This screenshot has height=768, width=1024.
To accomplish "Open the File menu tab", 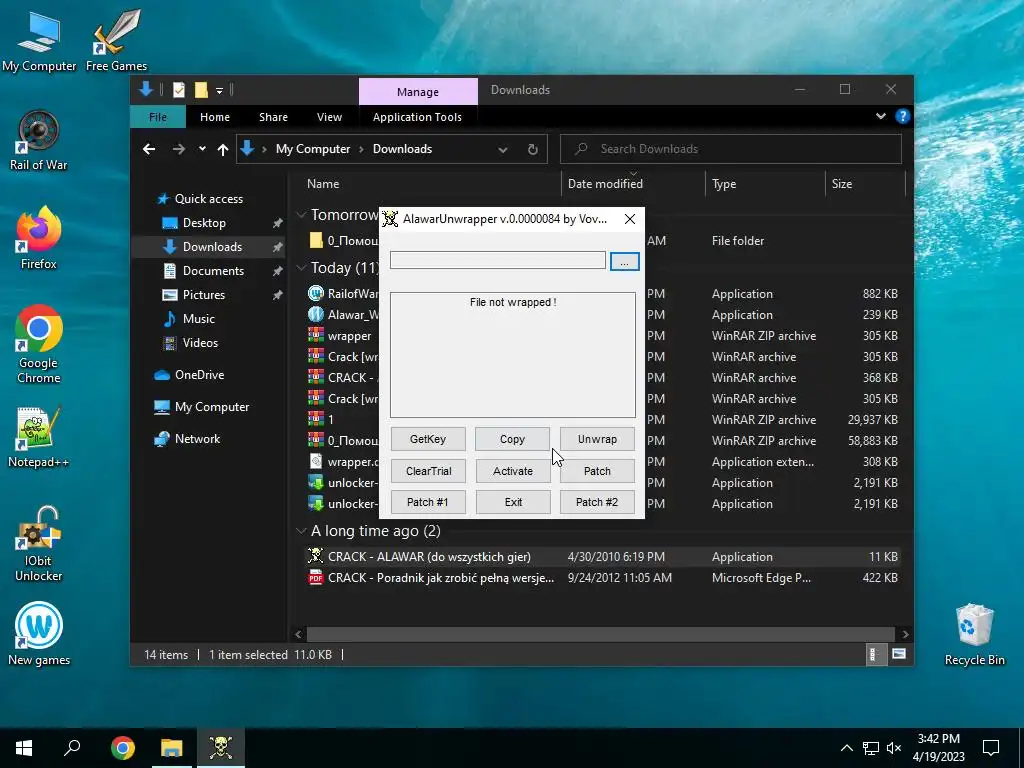I will coord(158,117).
